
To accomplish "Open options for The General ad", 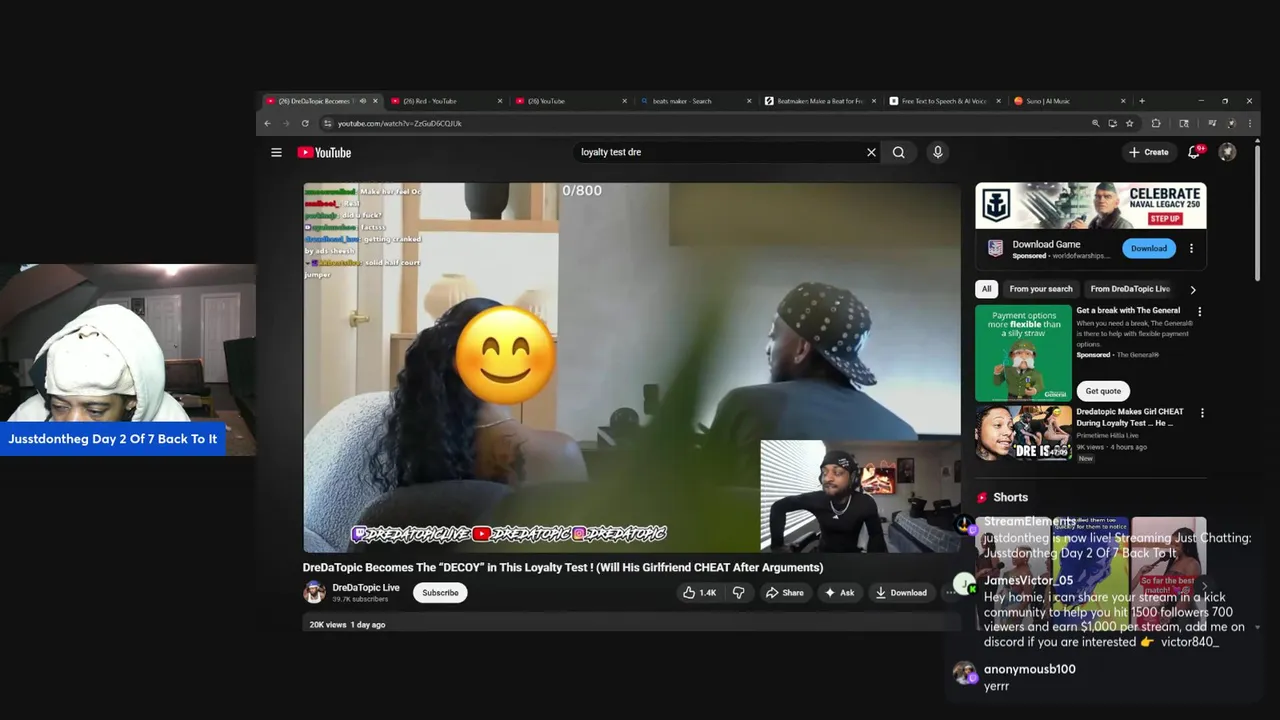I will (1200, 311).
